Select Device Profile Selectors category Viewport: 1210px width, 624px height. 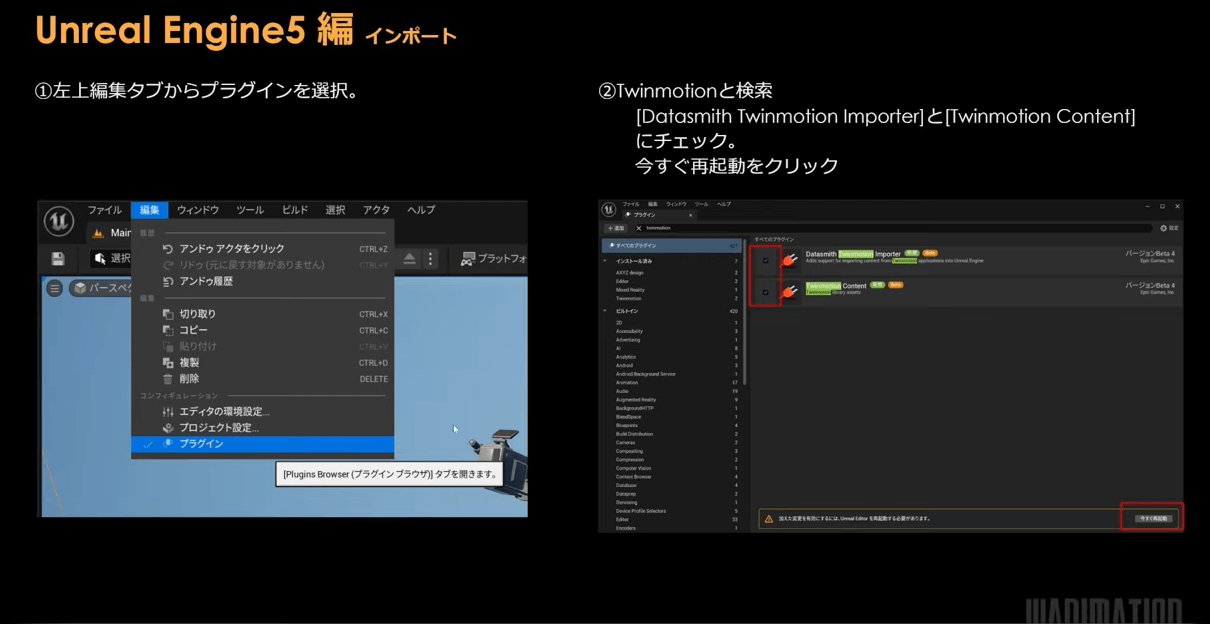pos(673,511)
